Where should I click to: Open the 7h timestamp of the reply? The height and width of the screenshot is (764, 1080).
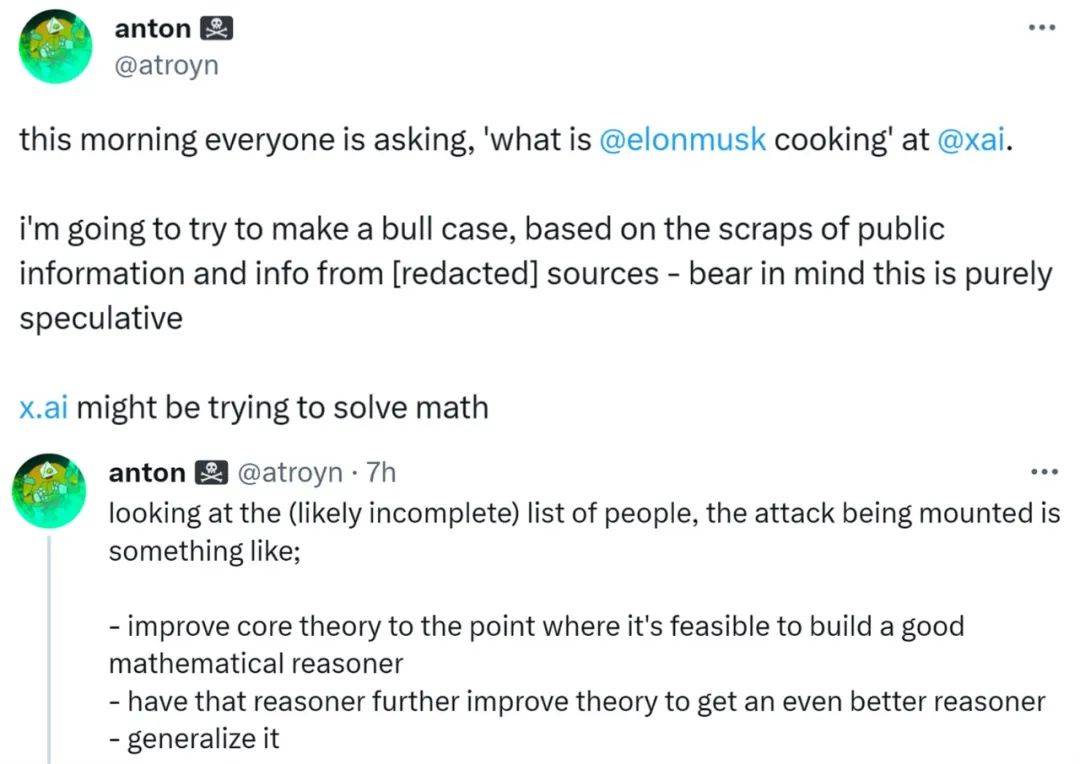coord(381,472)
